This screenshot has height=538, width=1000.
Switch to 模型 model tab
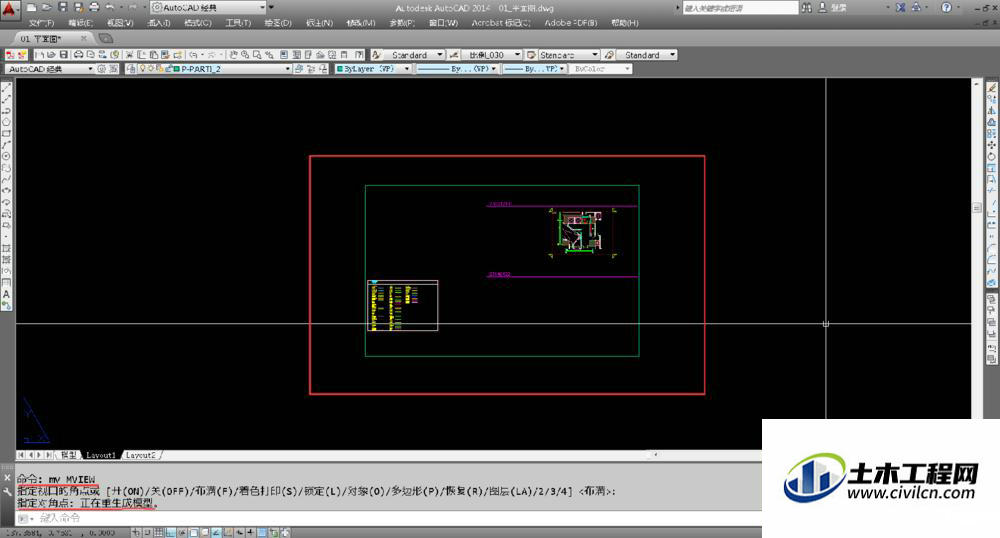[x=68, y=455]
